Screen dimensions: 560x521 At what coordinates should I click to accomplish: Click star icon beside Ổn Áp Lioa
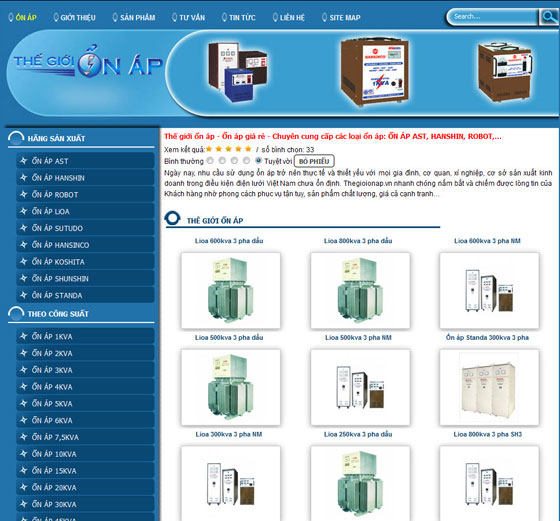pos(24,211)
